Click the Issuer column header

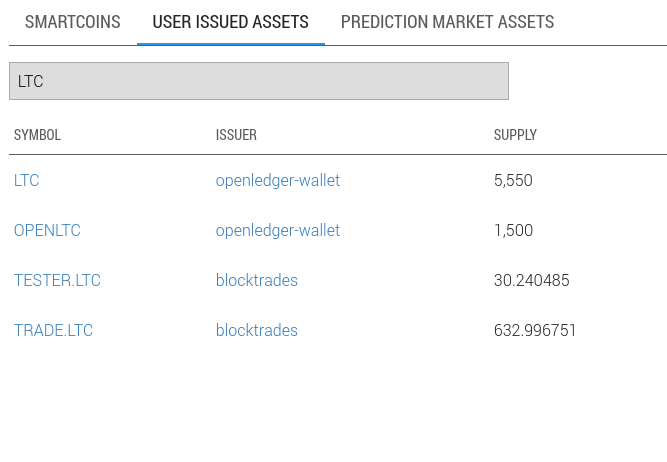(x=236, y=135)
